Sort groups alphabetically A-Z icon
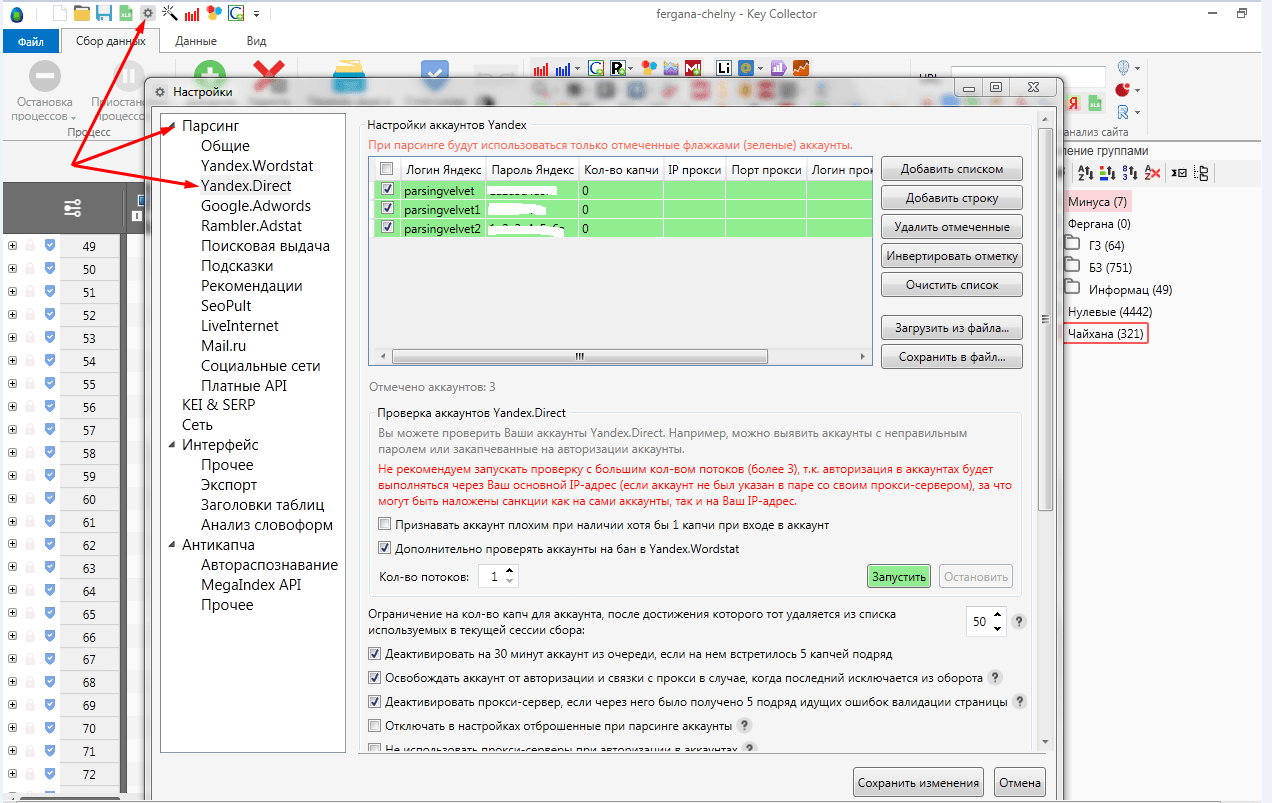 (x=1086, y=173)
